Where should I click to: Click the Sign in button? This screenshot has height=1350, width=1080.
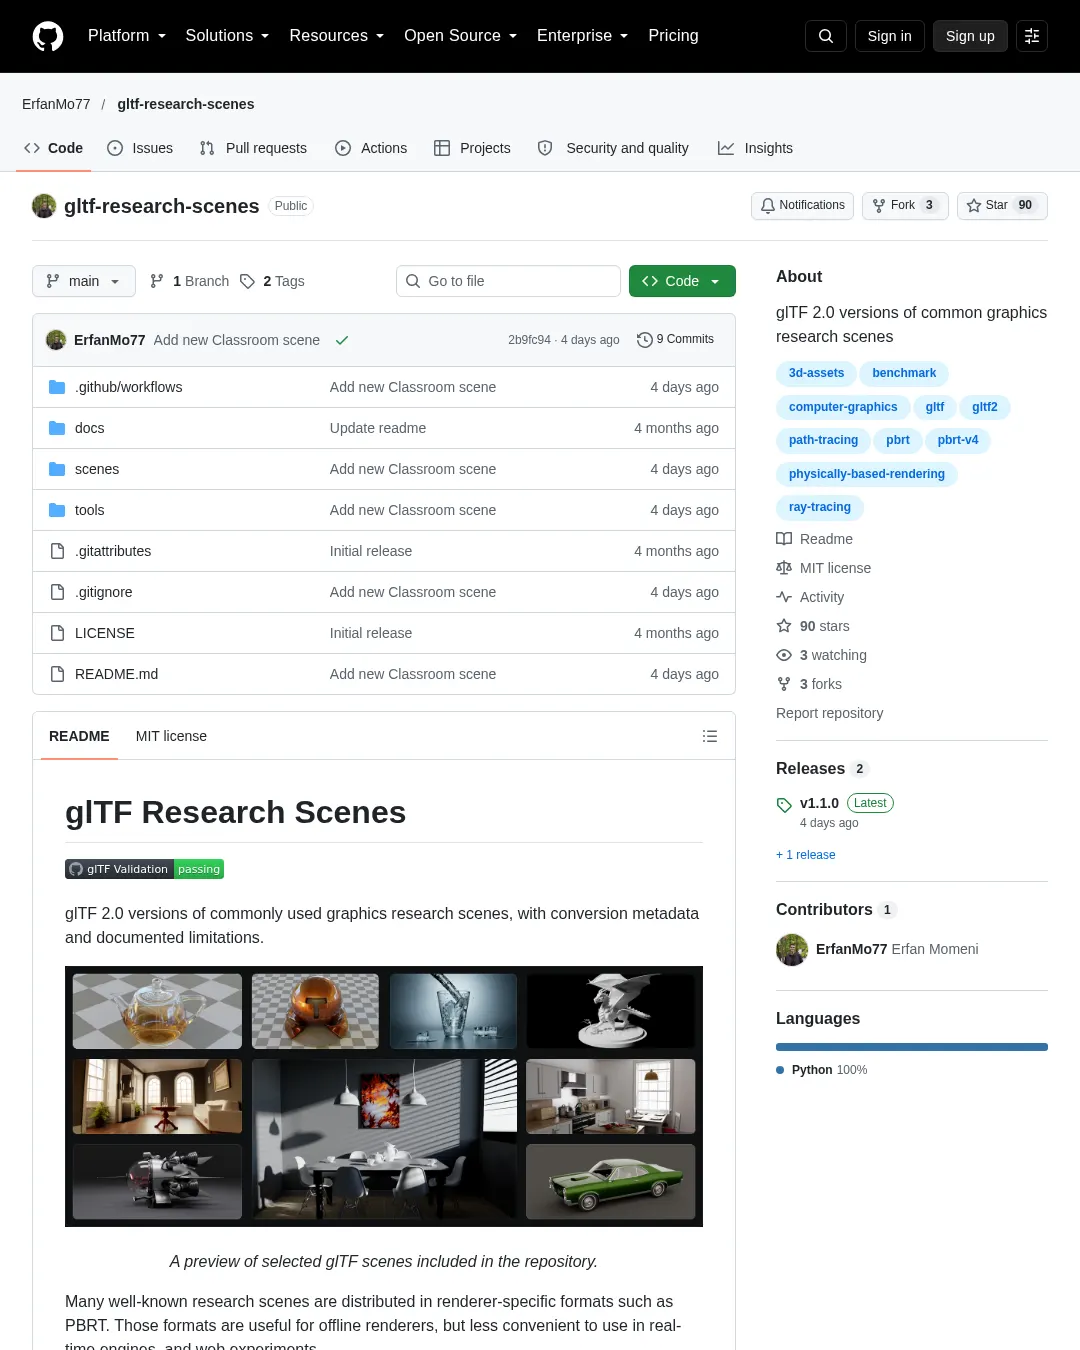tap(890, 36)
